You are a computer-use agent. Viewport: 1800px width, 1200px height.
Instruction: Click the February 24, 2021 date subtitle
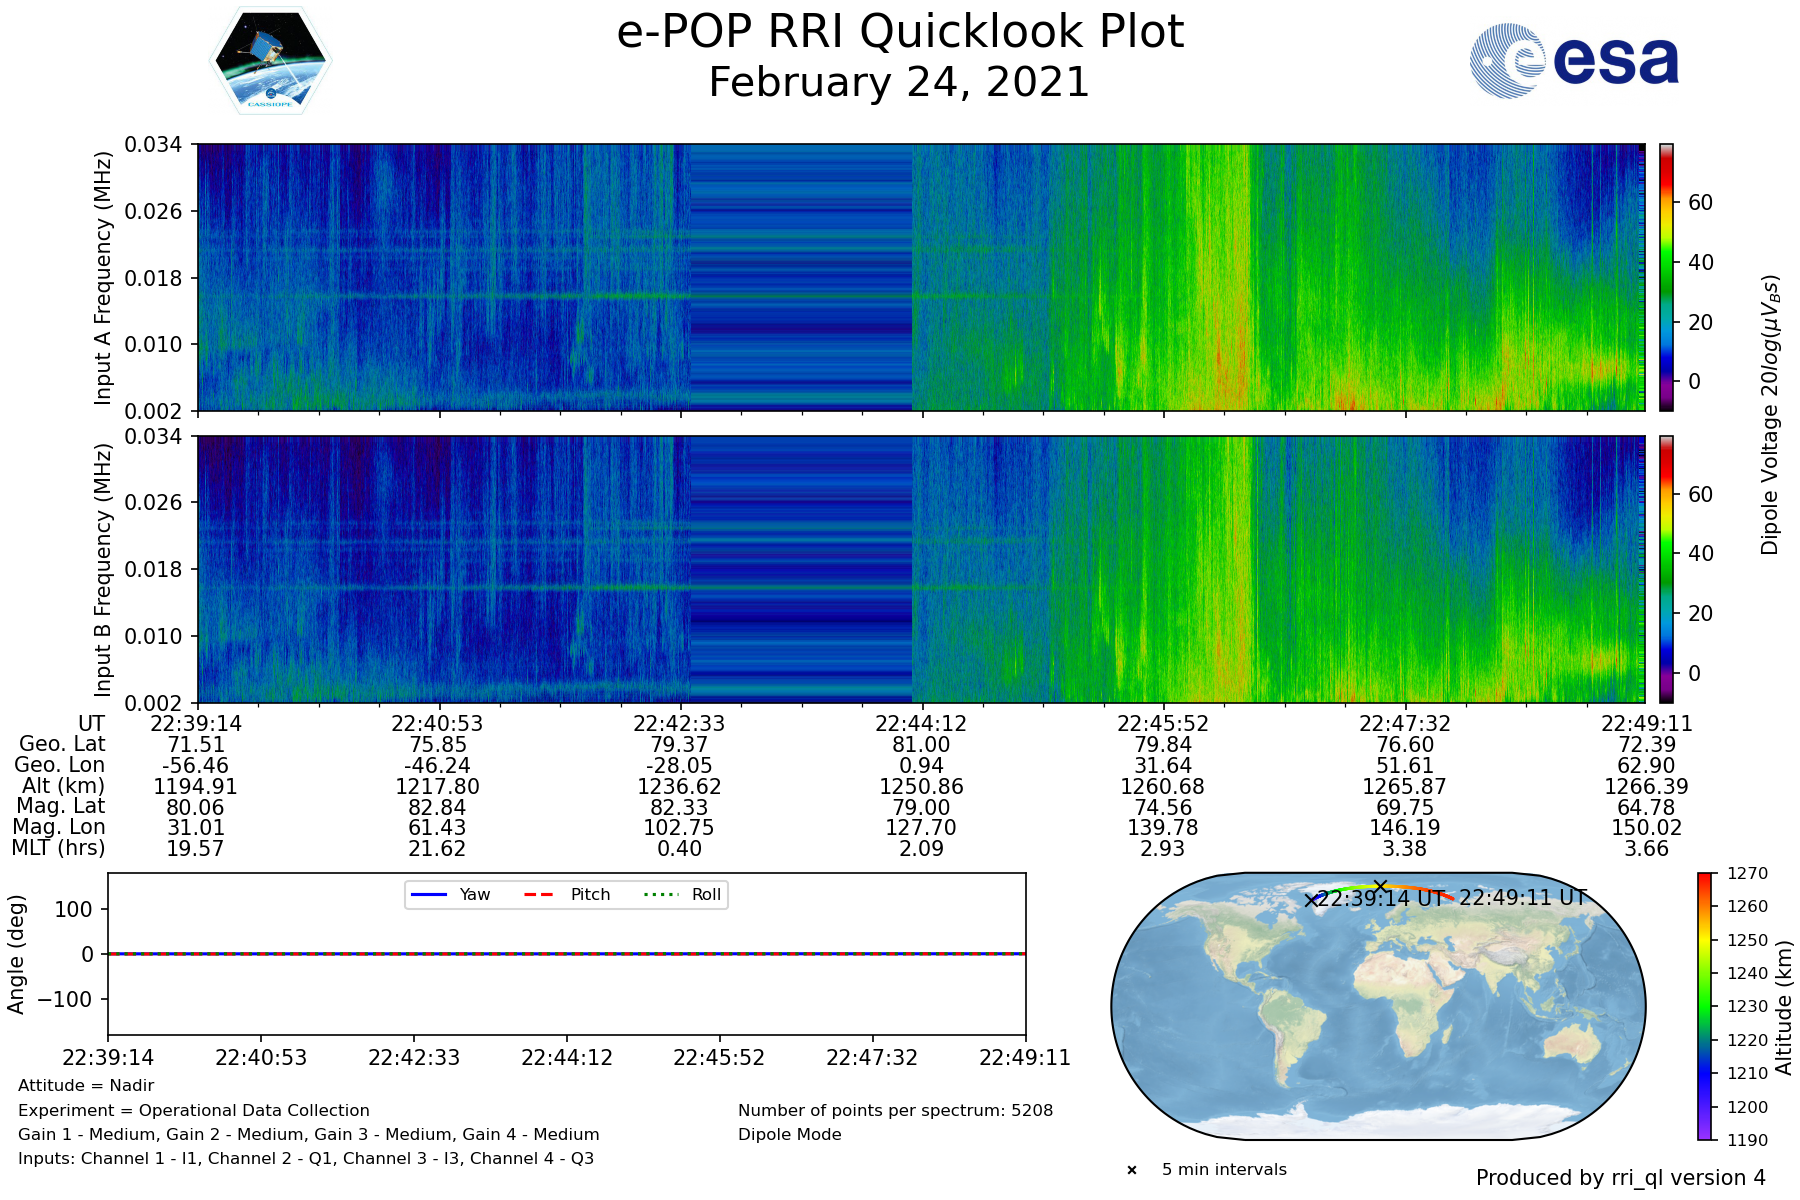coord(899,82)
